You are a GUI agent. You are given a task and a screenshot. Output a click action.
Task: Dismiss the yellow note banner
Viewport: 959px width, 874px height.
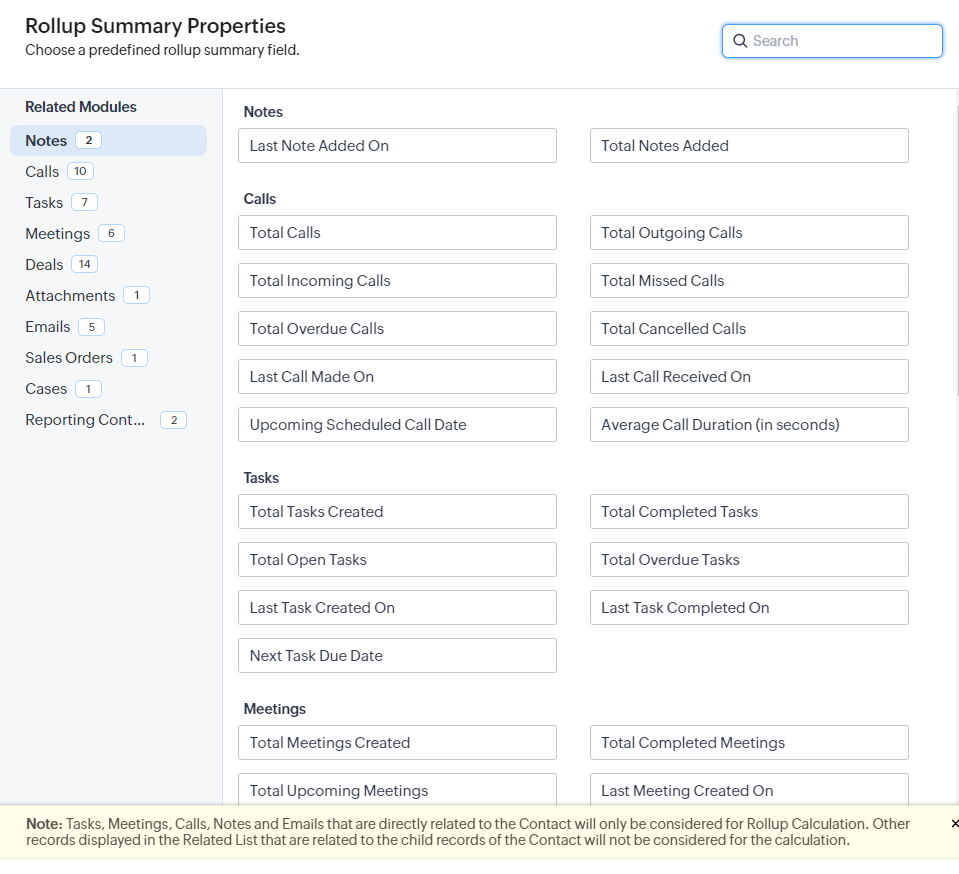[x=954, y=823]
